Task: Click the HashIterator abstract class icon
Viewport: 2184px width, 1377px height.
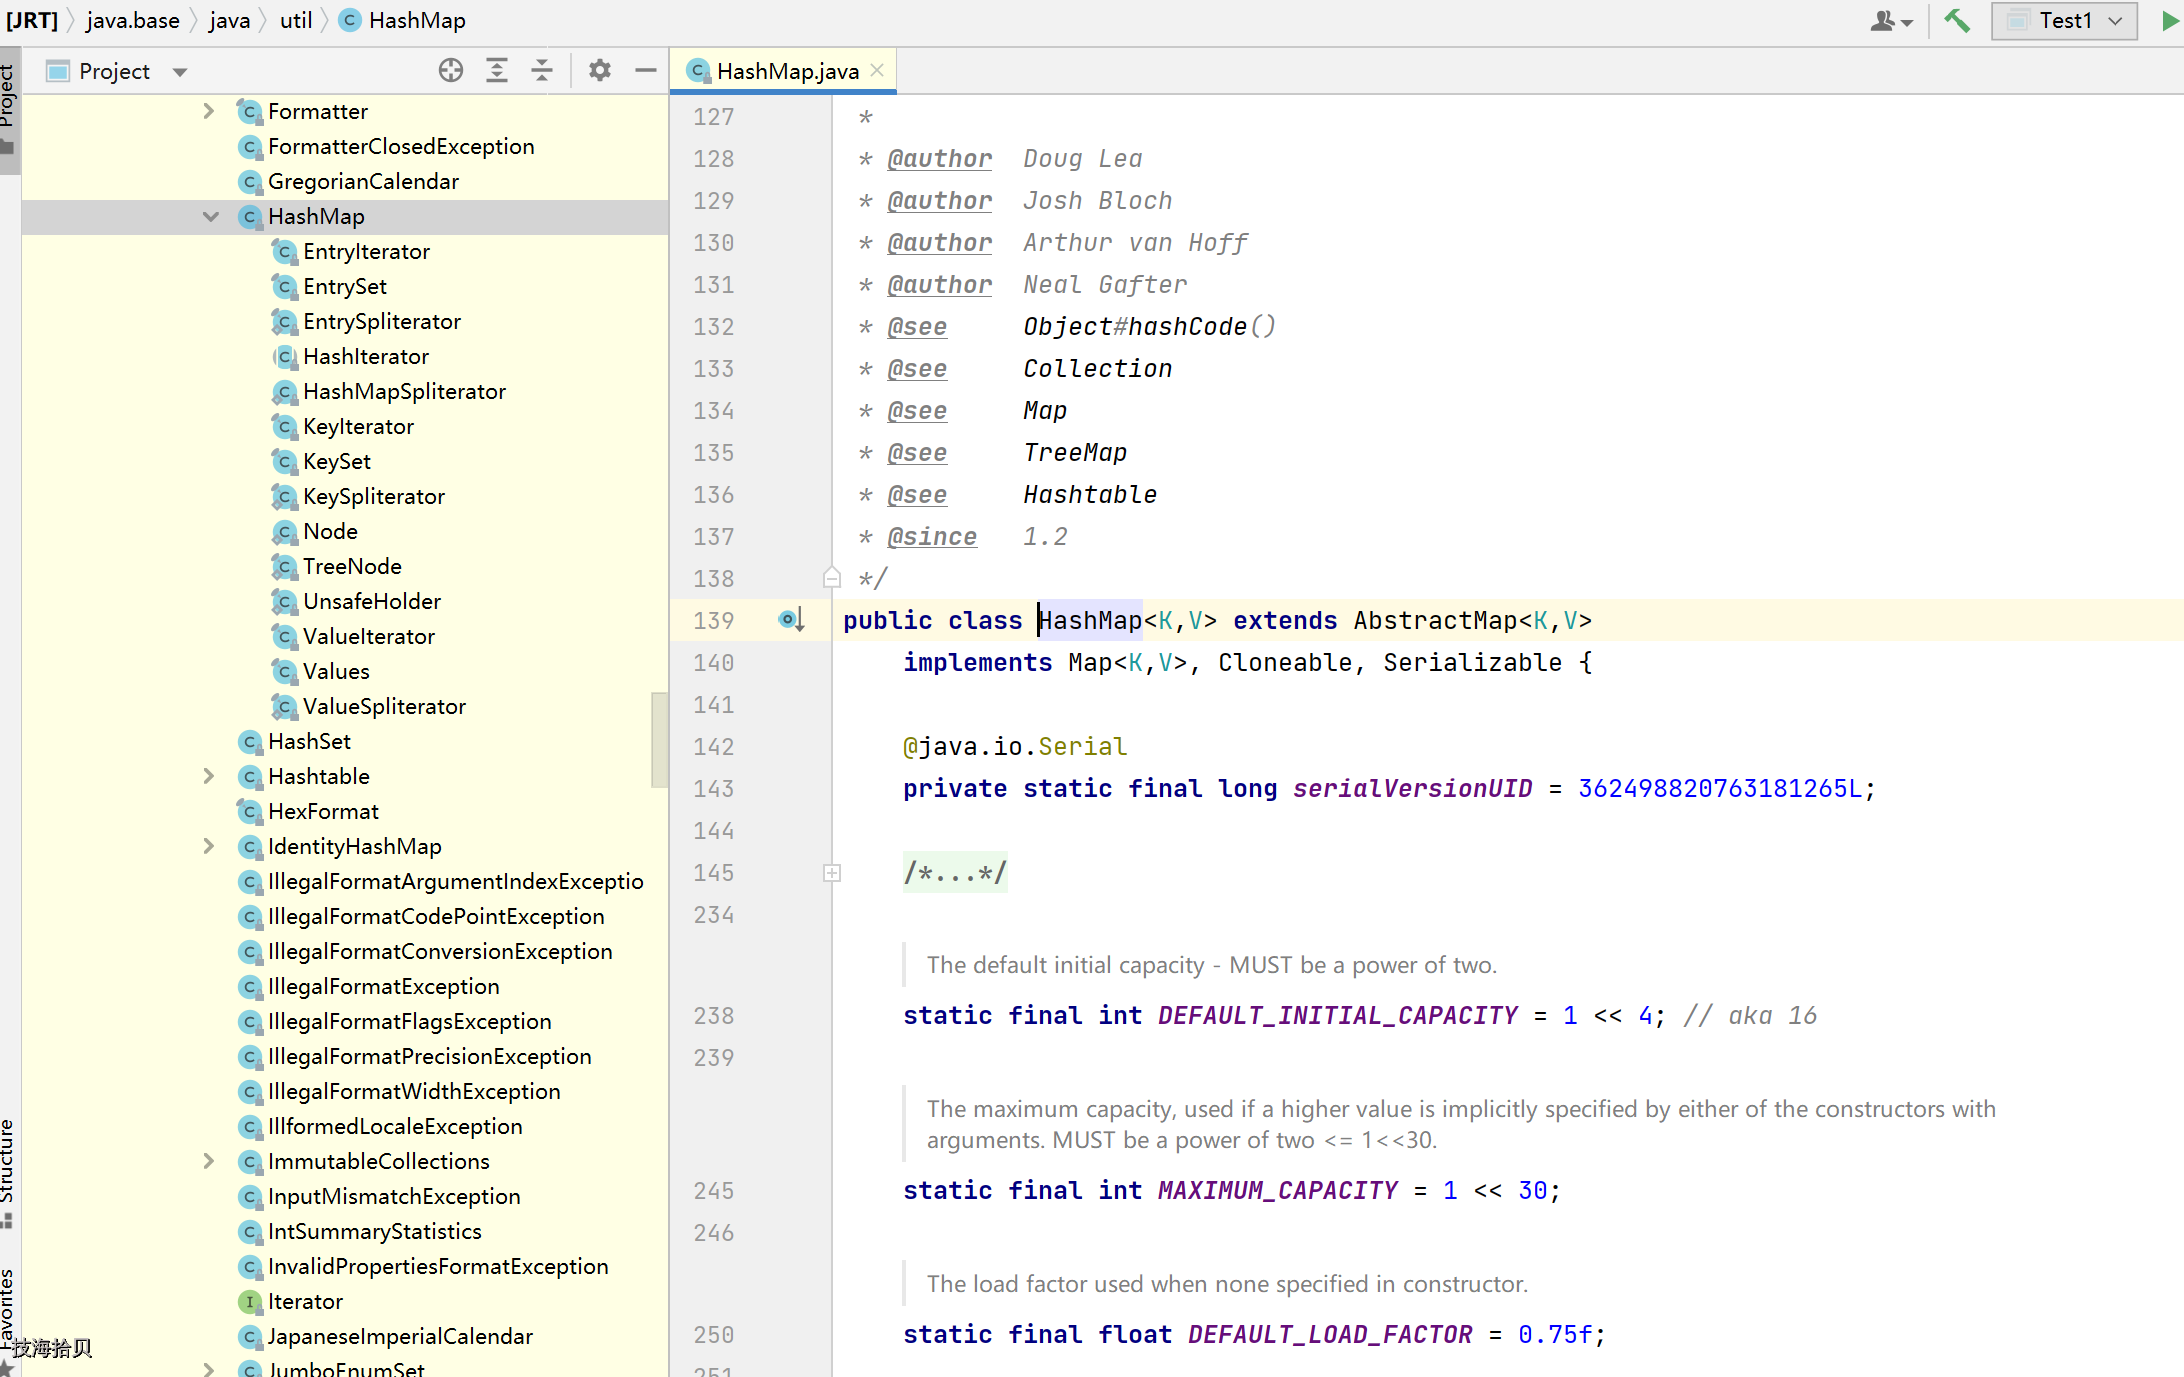Action: point(285,356)
